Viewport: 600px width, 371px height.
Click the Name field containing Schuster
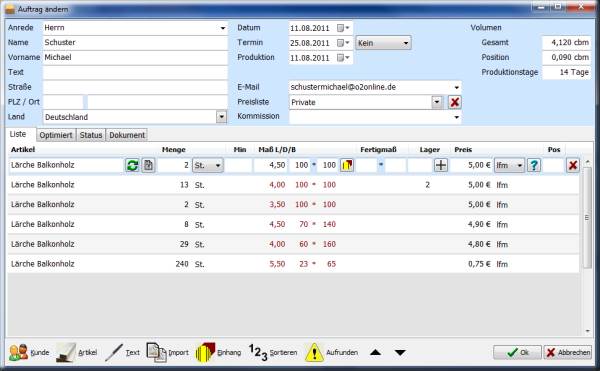(135, 43)
